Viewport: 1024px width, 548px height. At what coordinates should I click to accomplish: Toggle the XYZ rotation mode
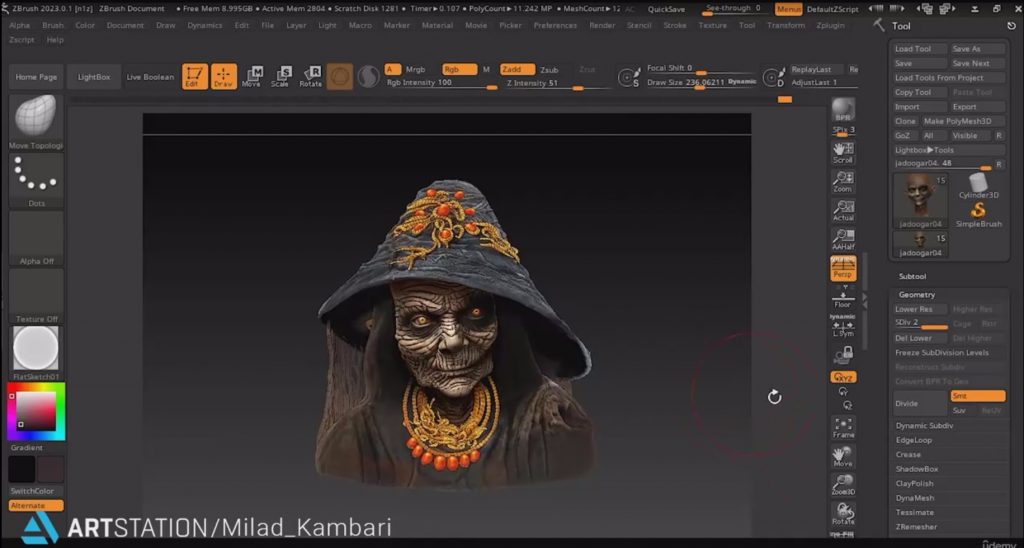843,377
